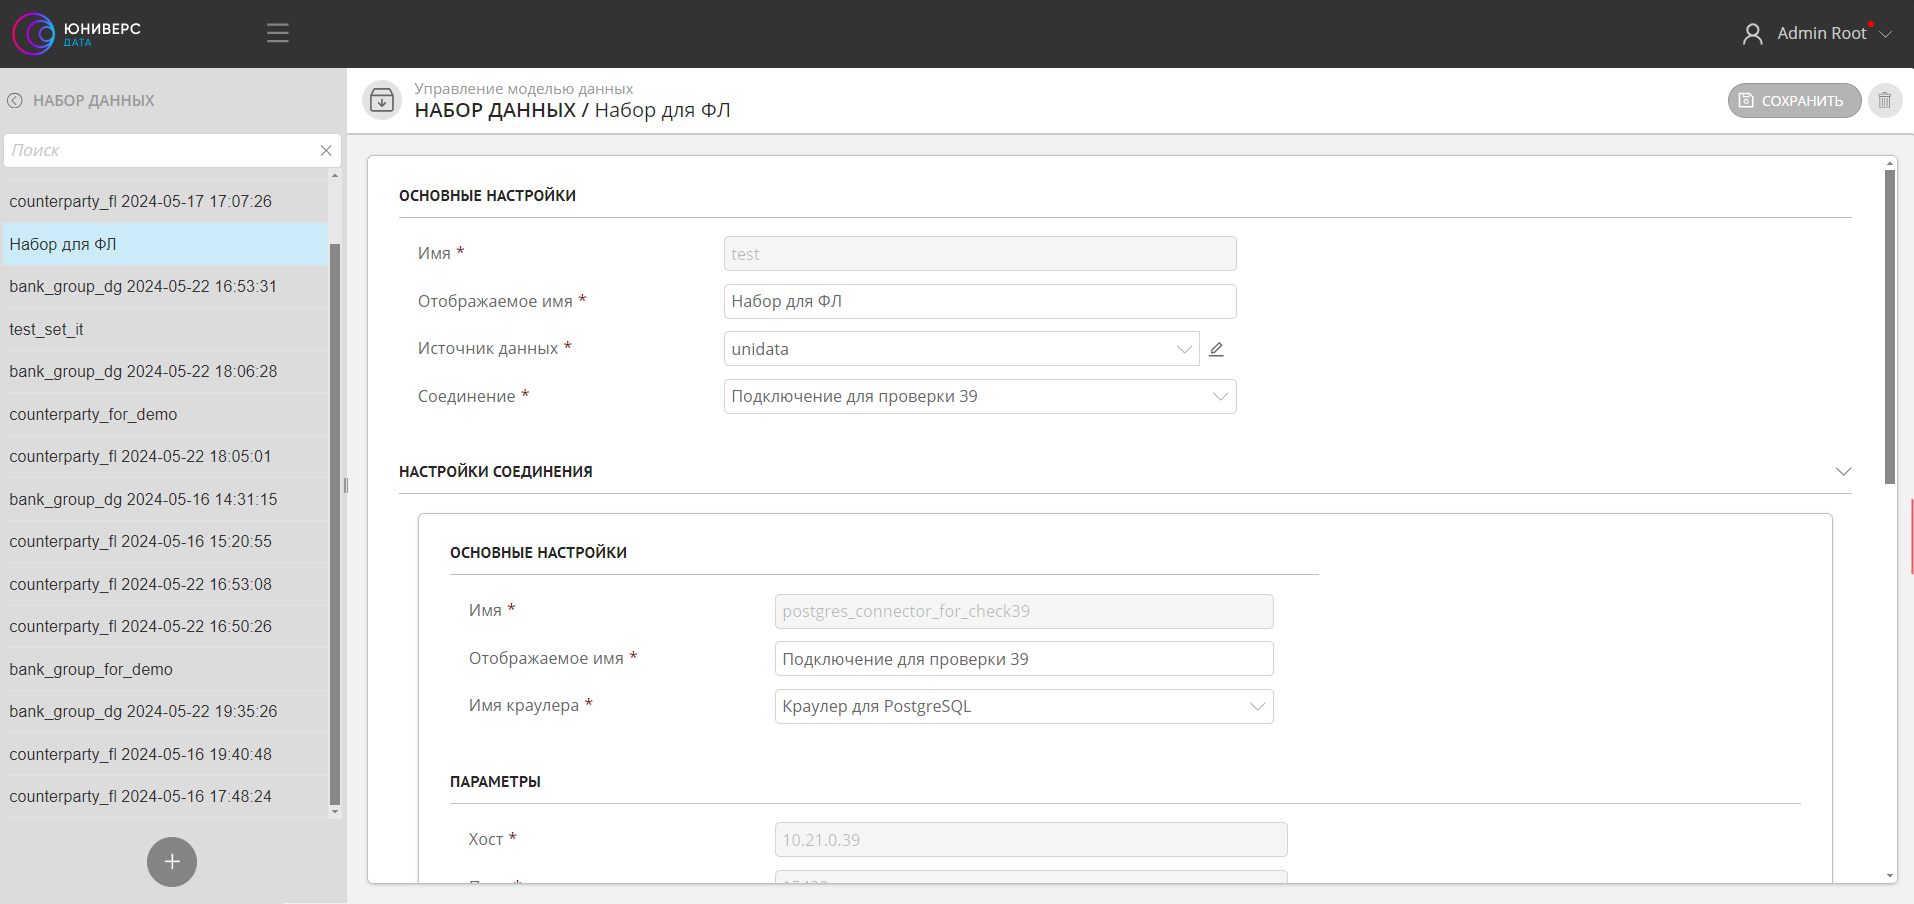Clear the search field with X icon
This screenshot has width=1914, height=904.
point(326,150)
